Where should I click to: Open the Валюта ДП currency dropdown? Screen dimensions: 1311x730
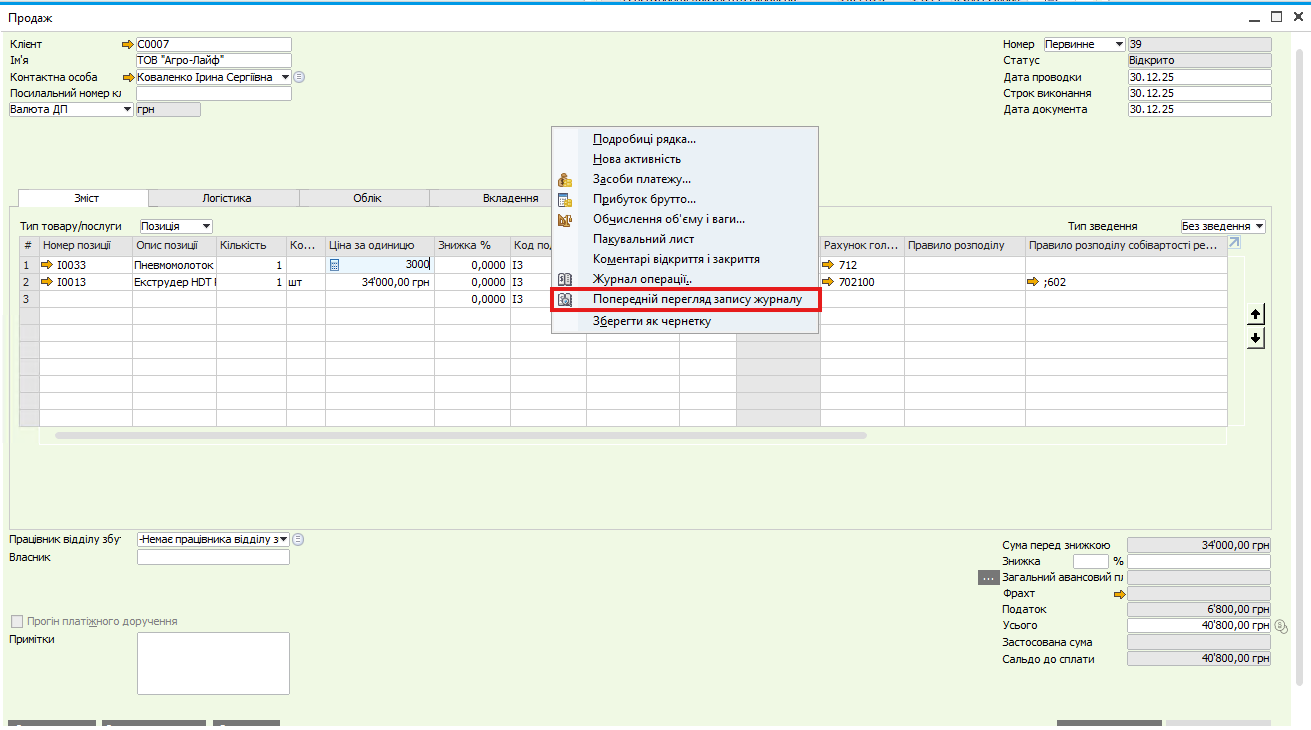point(127,110)
